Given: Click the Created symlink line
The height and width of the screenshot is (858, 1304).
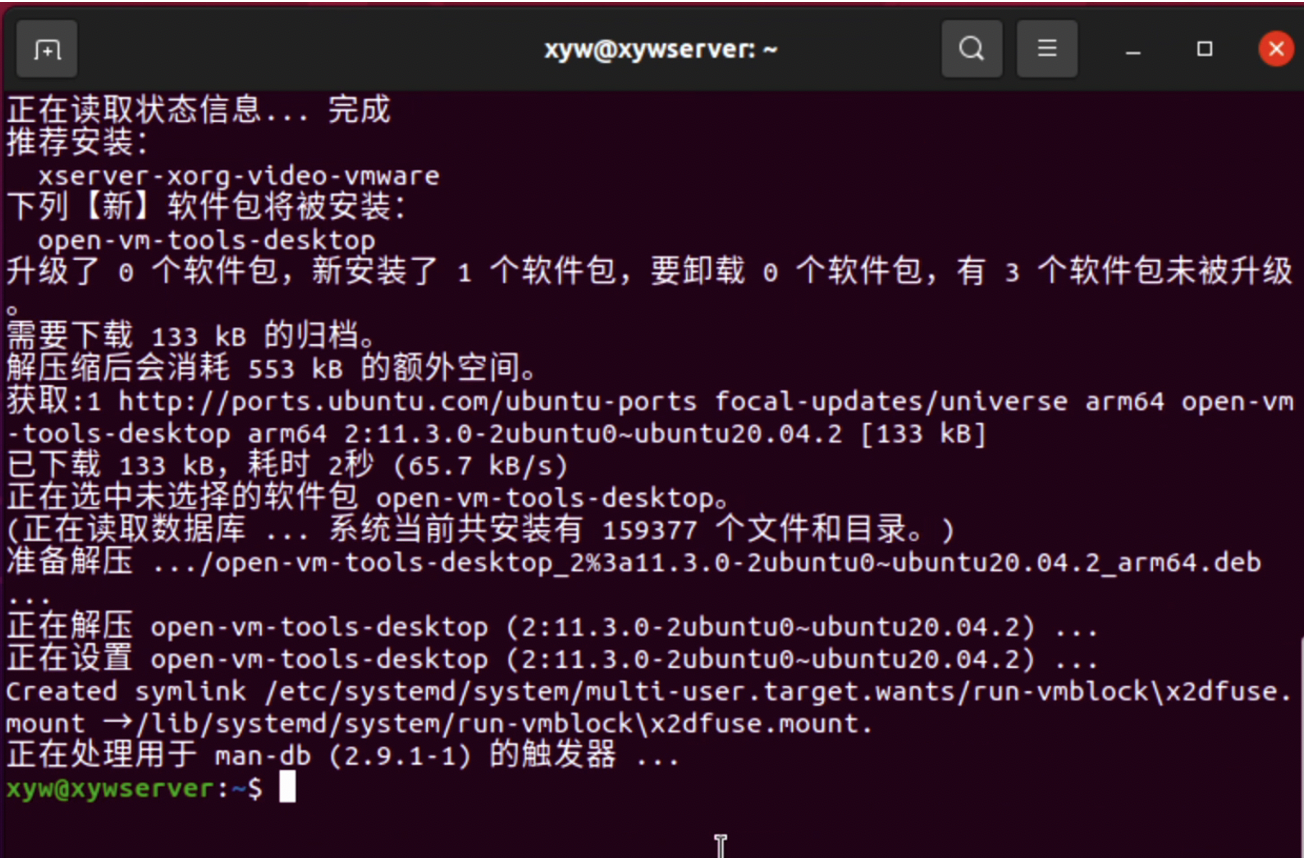Looking at the screenshot, I should coord(649,691).
